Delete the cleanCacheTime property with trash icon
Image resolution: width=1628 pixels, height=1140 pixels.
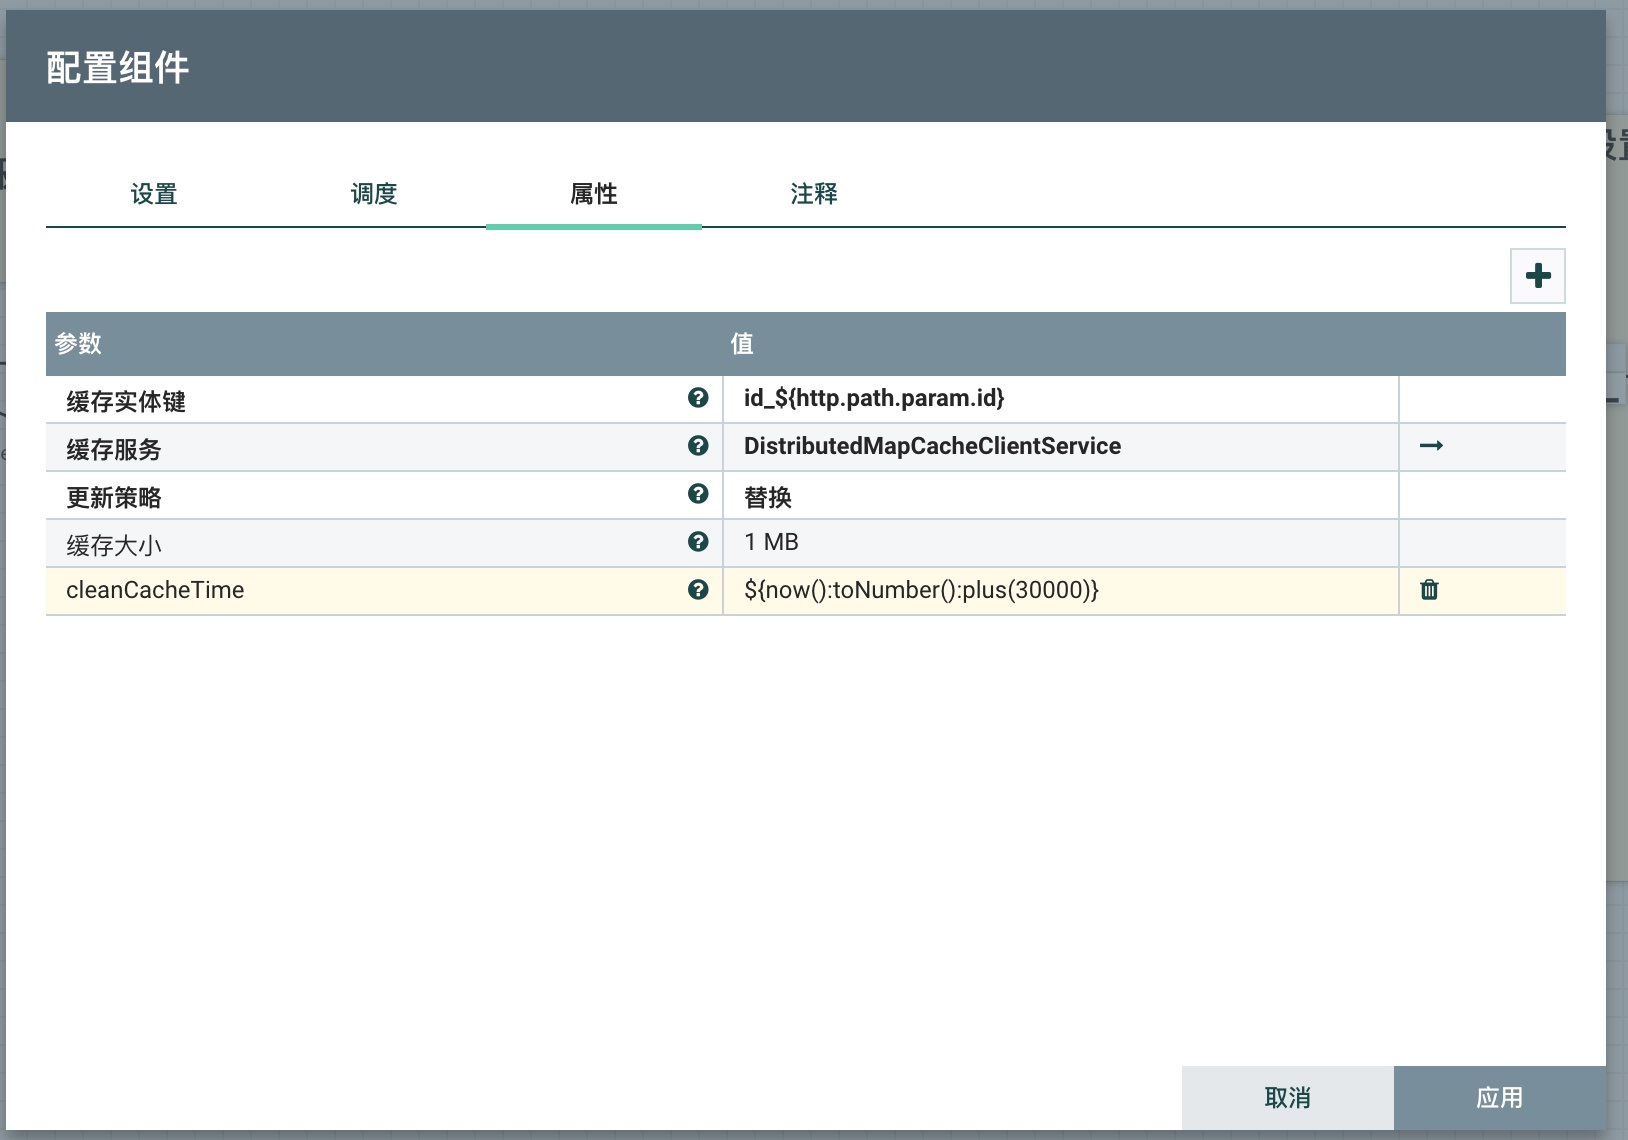(x=1429, y=590)
